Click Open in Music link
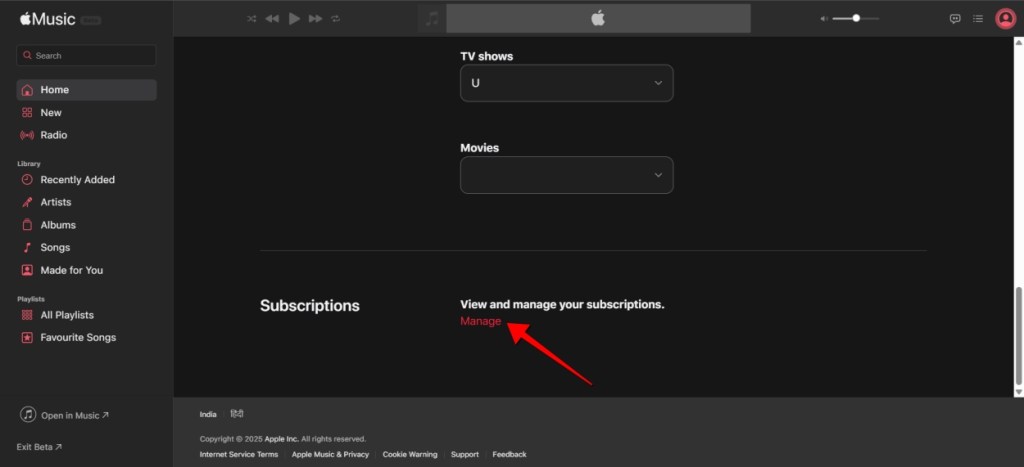 pyautogui.click(x=75, y=415)
